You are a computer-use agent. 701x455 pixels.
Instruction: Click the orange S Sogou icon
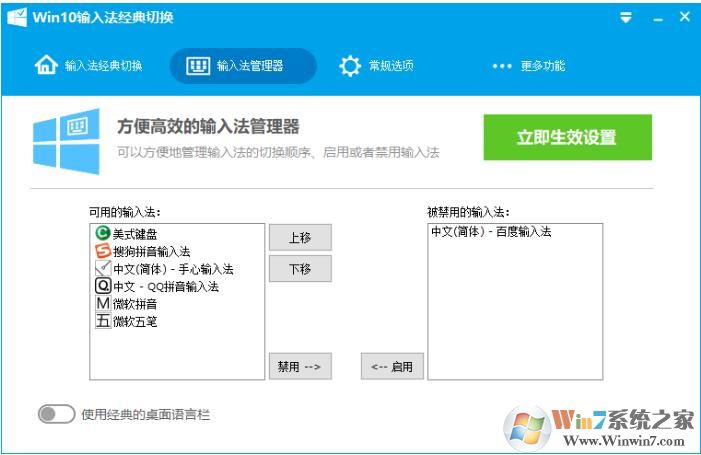pos(103,250)
